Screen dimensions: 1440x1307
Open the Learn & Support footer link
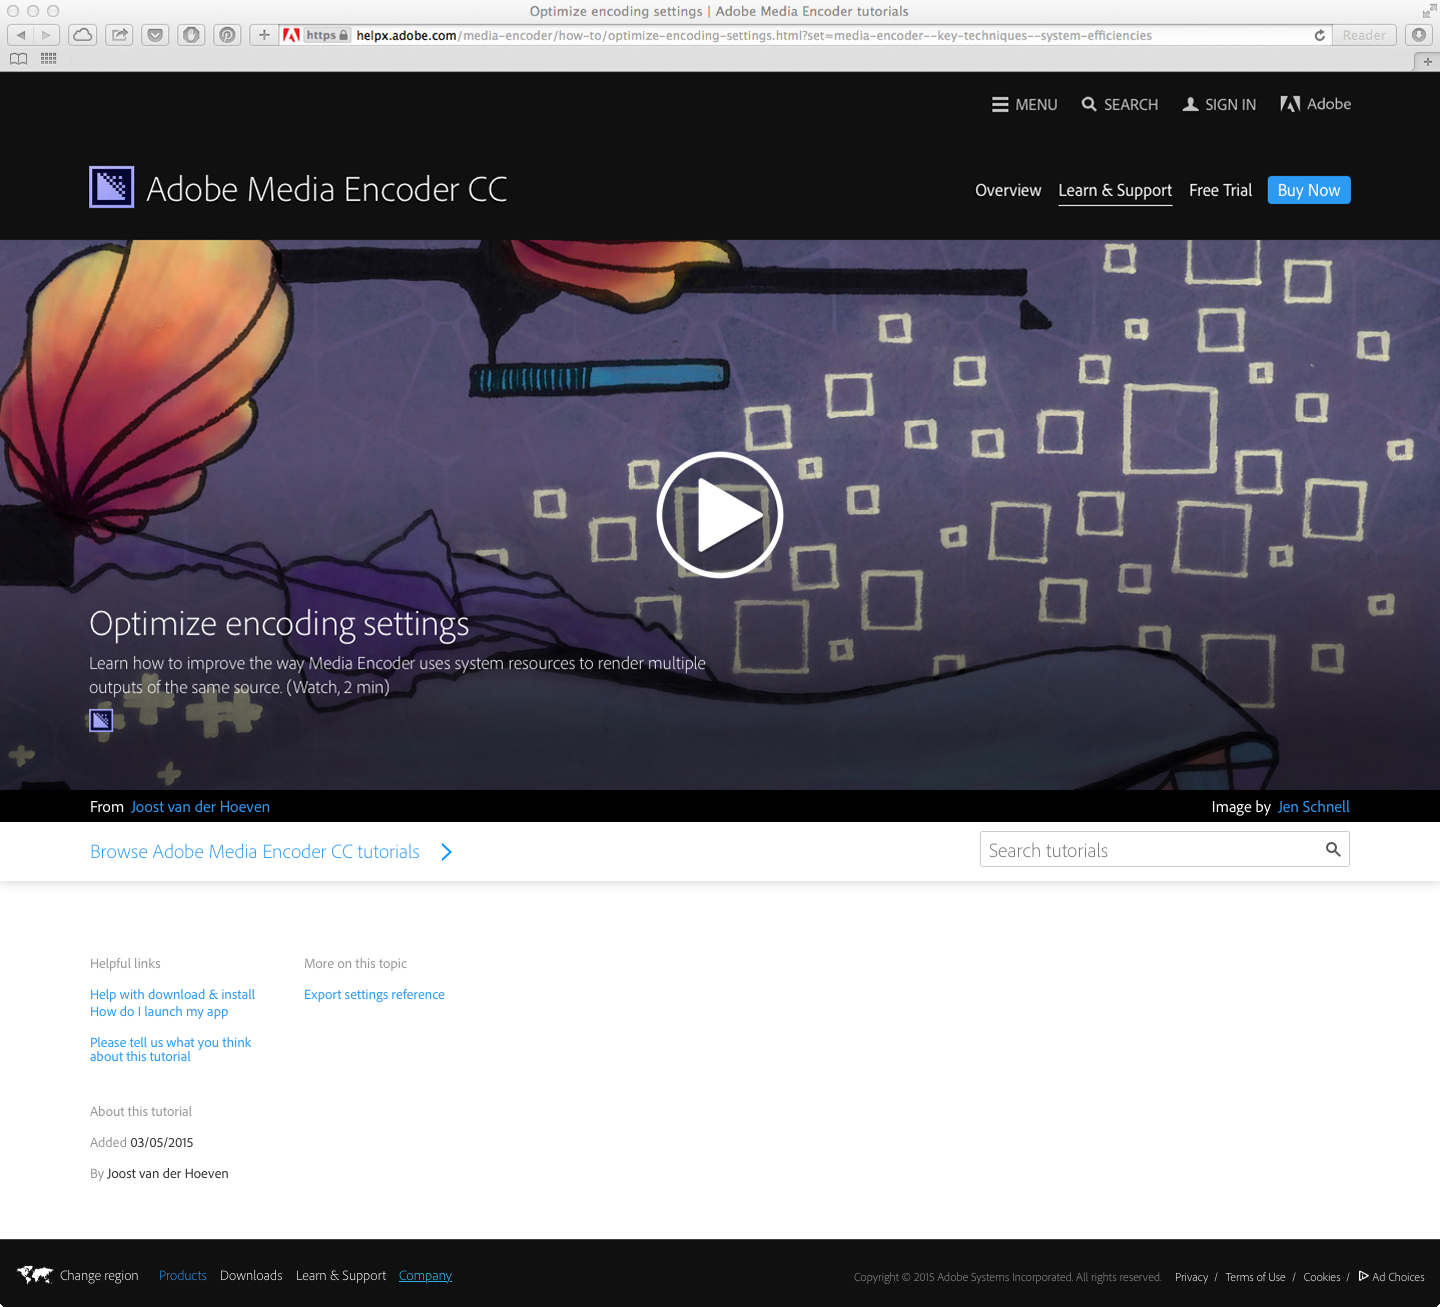pyautogui.click(x=341, y=1276)
